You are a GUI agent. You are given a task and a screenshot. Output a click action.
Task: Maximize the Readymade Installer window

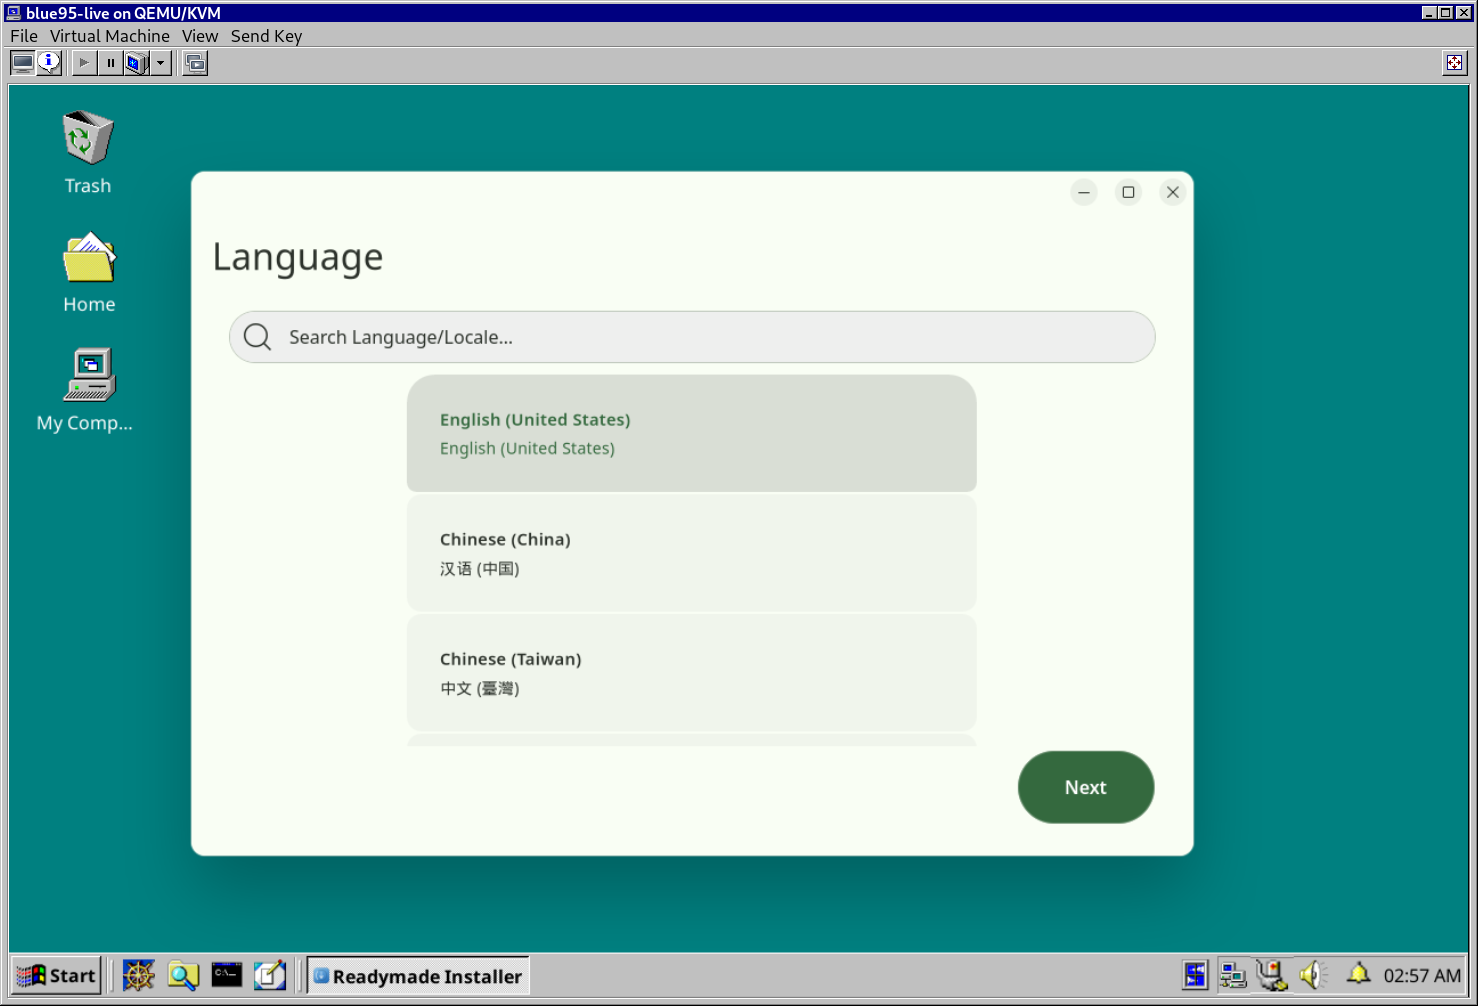pos(1129,192)
